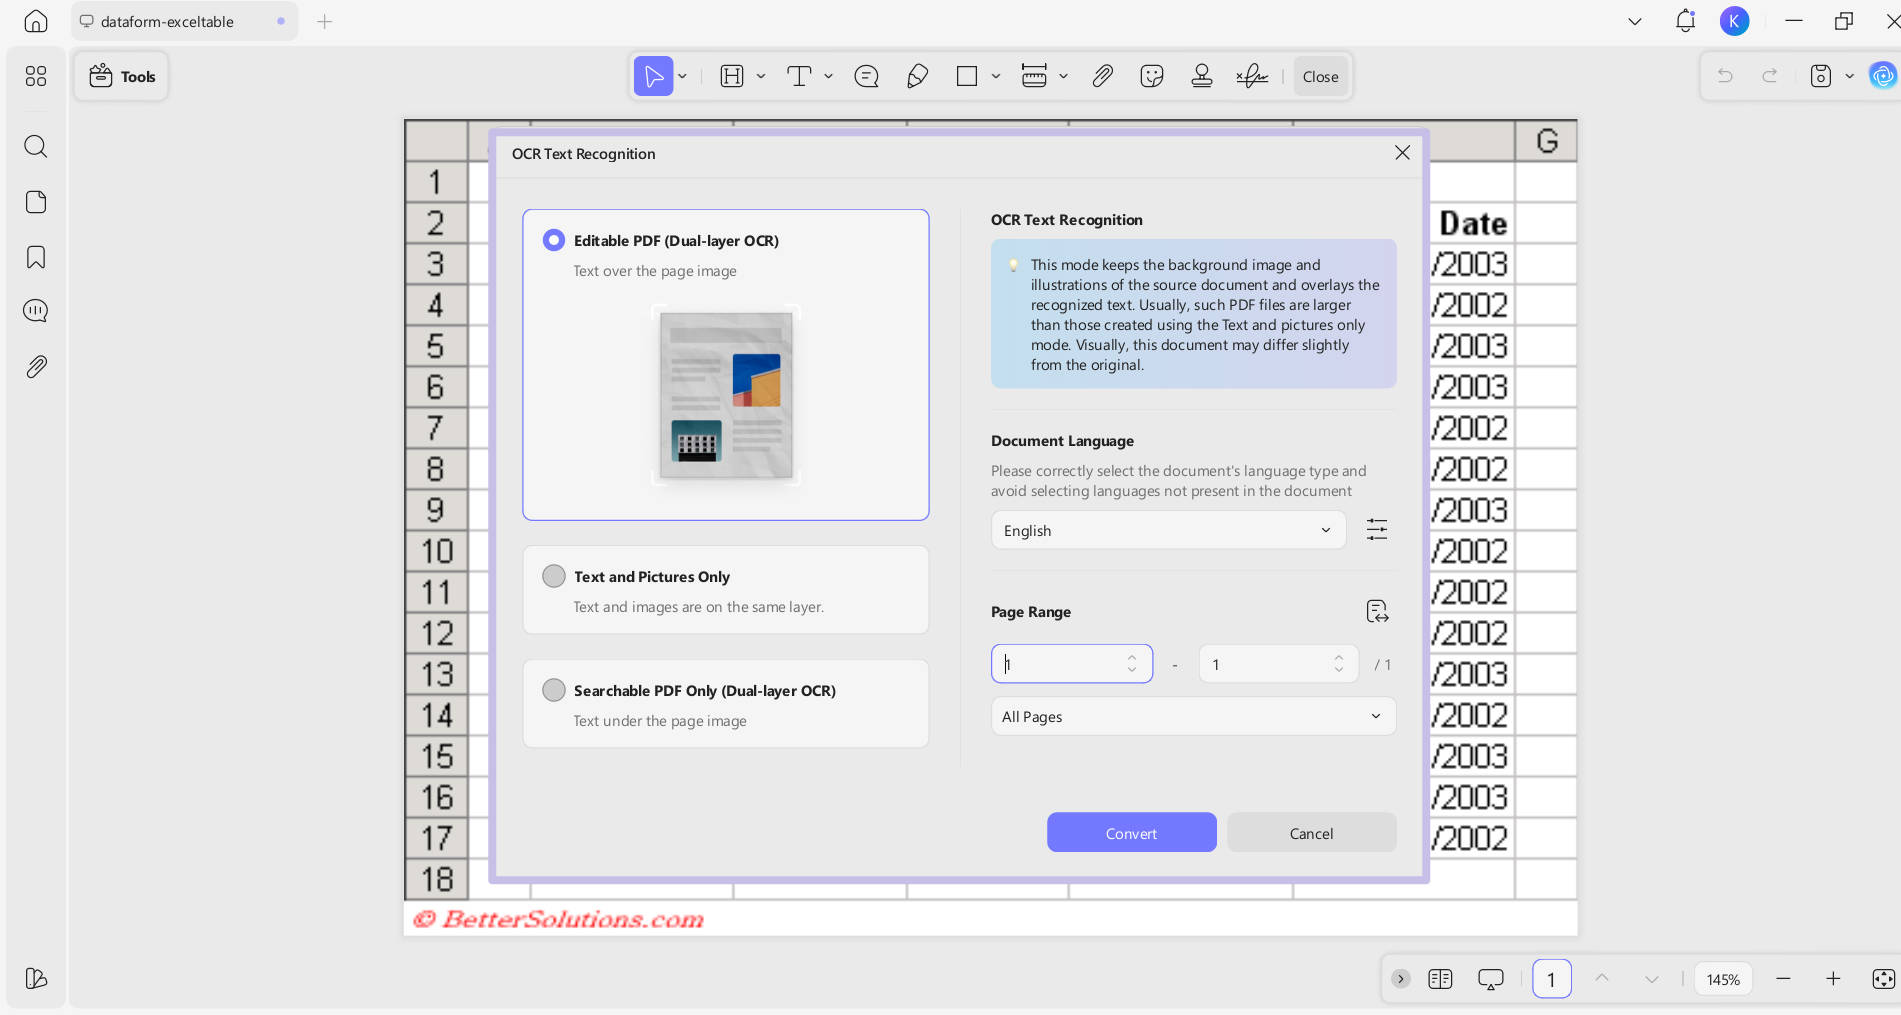
Task: Open the signature tool
Action: point(1252,76)
